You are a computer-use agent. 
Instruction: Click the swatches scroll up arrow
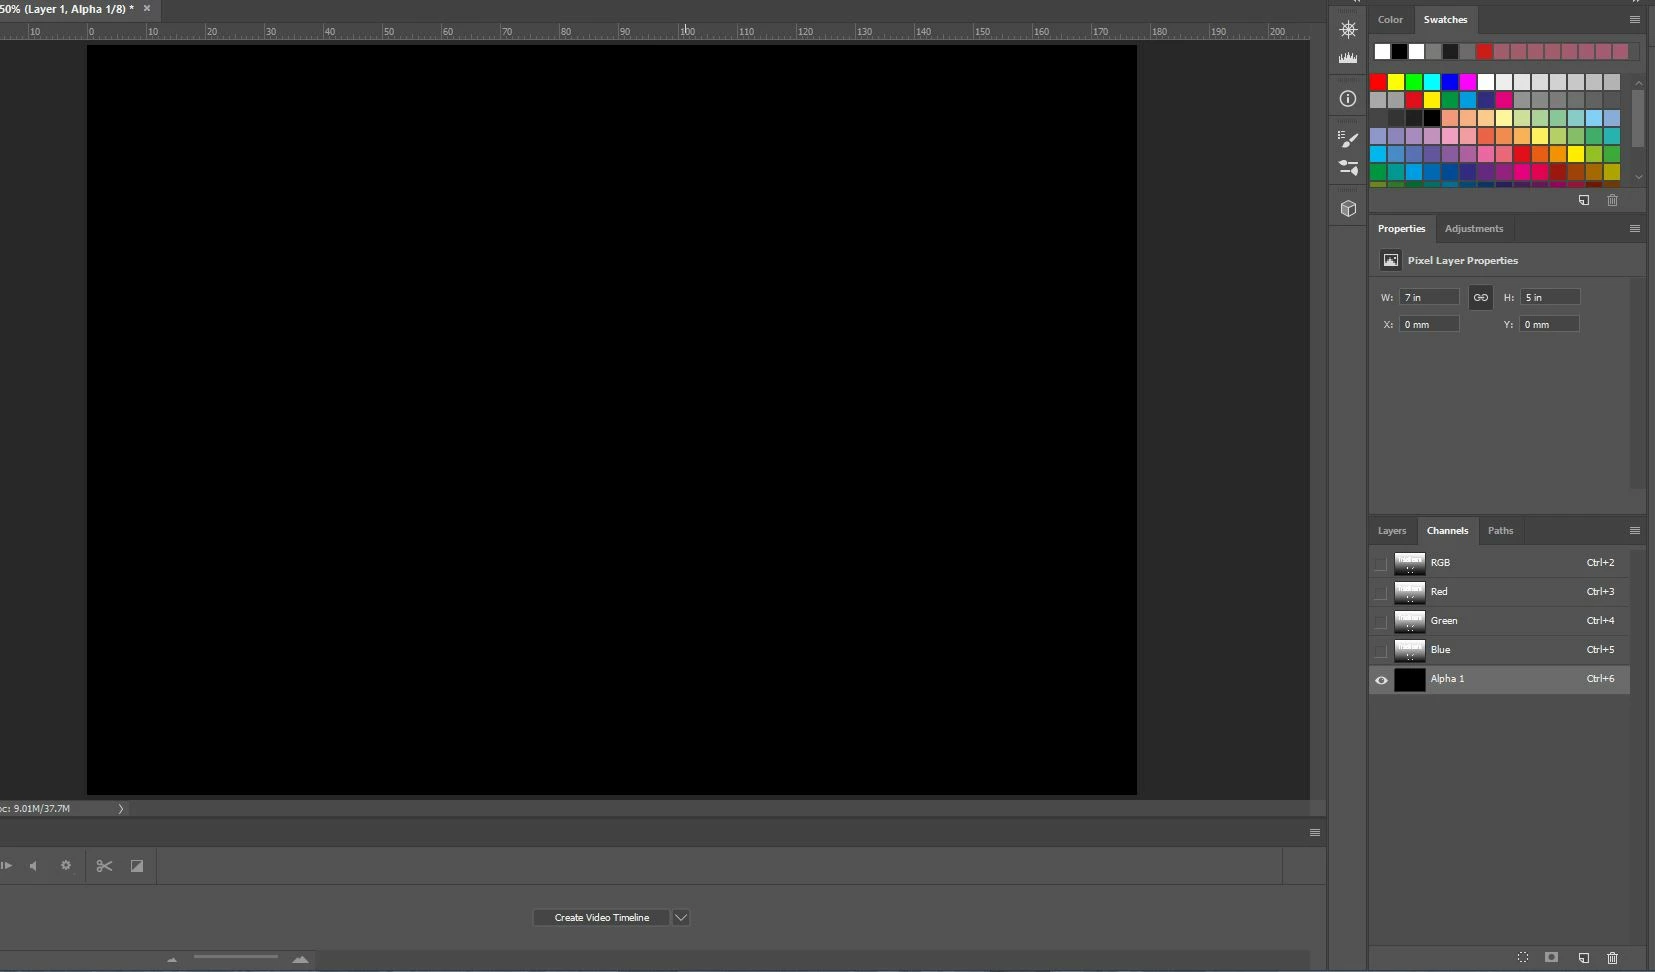click(1638, 83)
